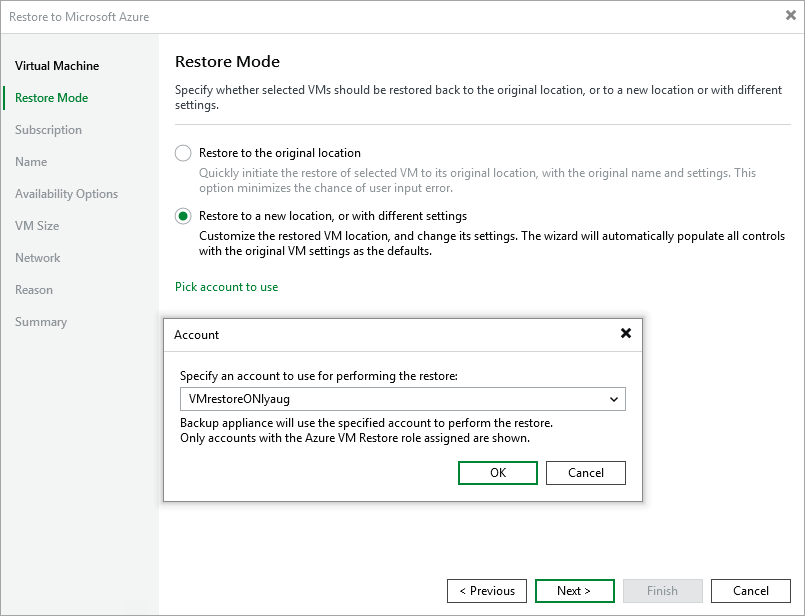Select the VM Size step
The width and height of the screenshot is (805, 616).
[39, 225]
